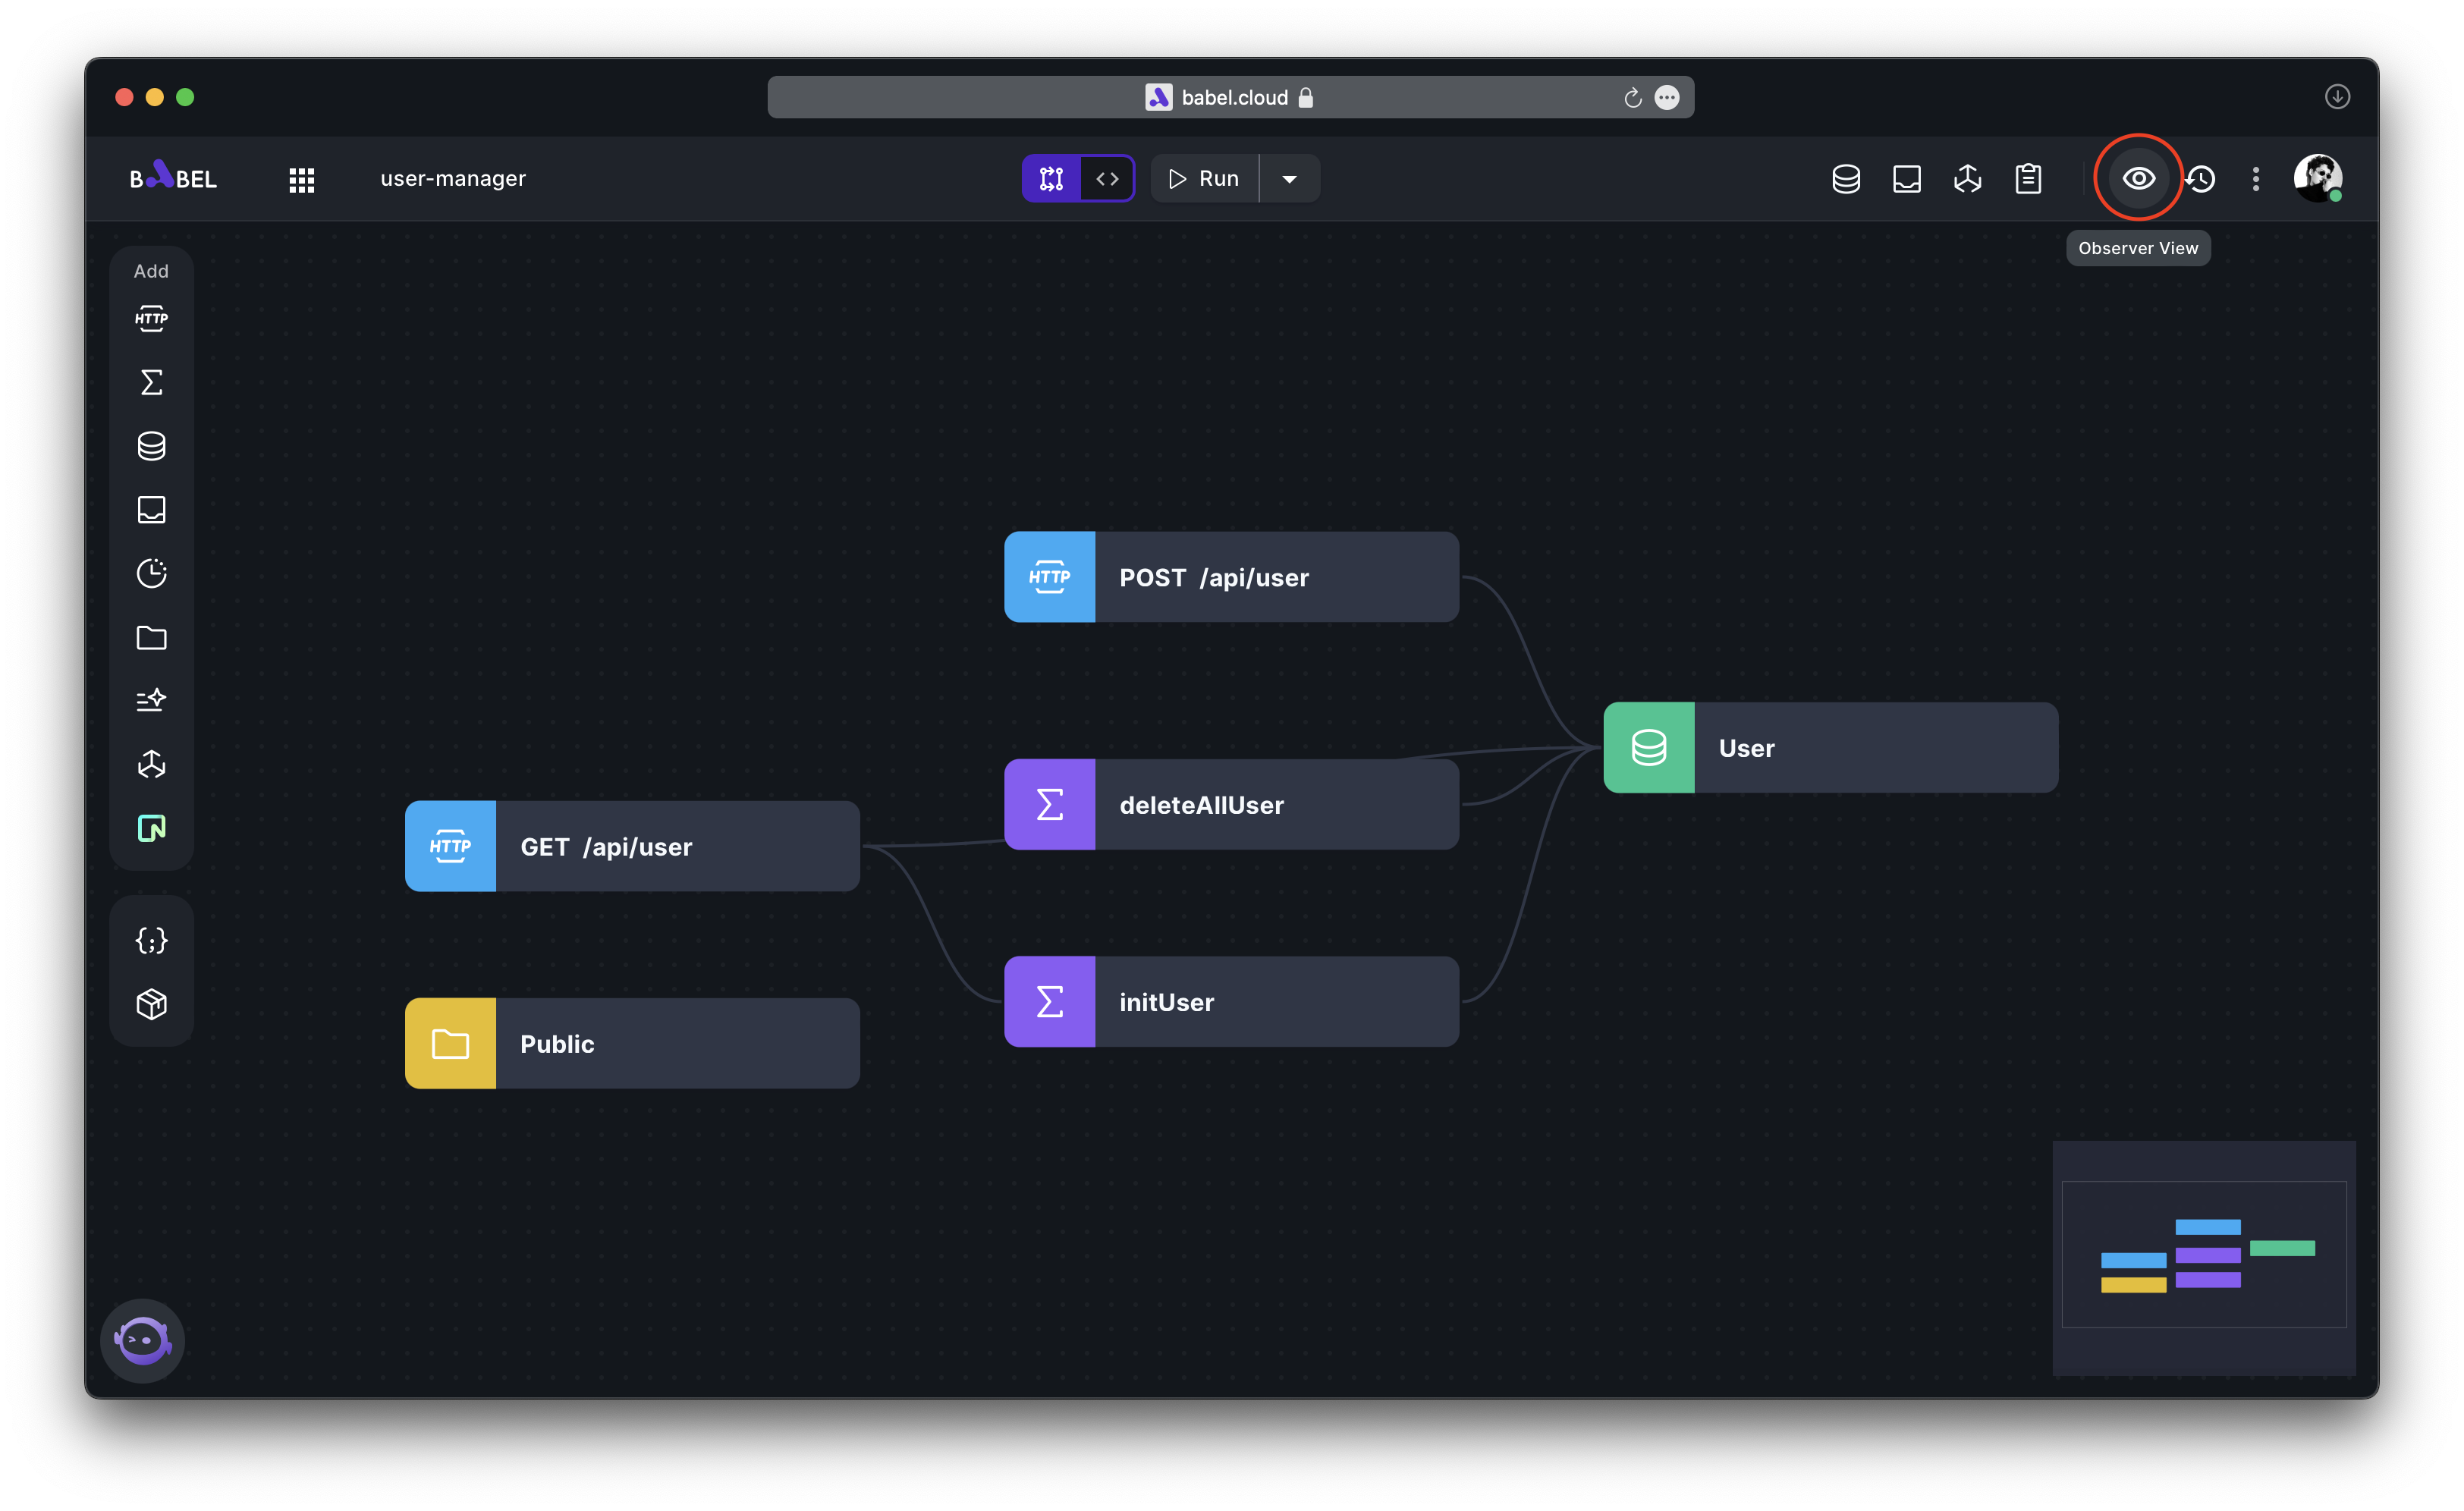Open the curly braces config icon
Image resolution: width=2464 pixels, height=1511 pixels.
click(151, 941)
